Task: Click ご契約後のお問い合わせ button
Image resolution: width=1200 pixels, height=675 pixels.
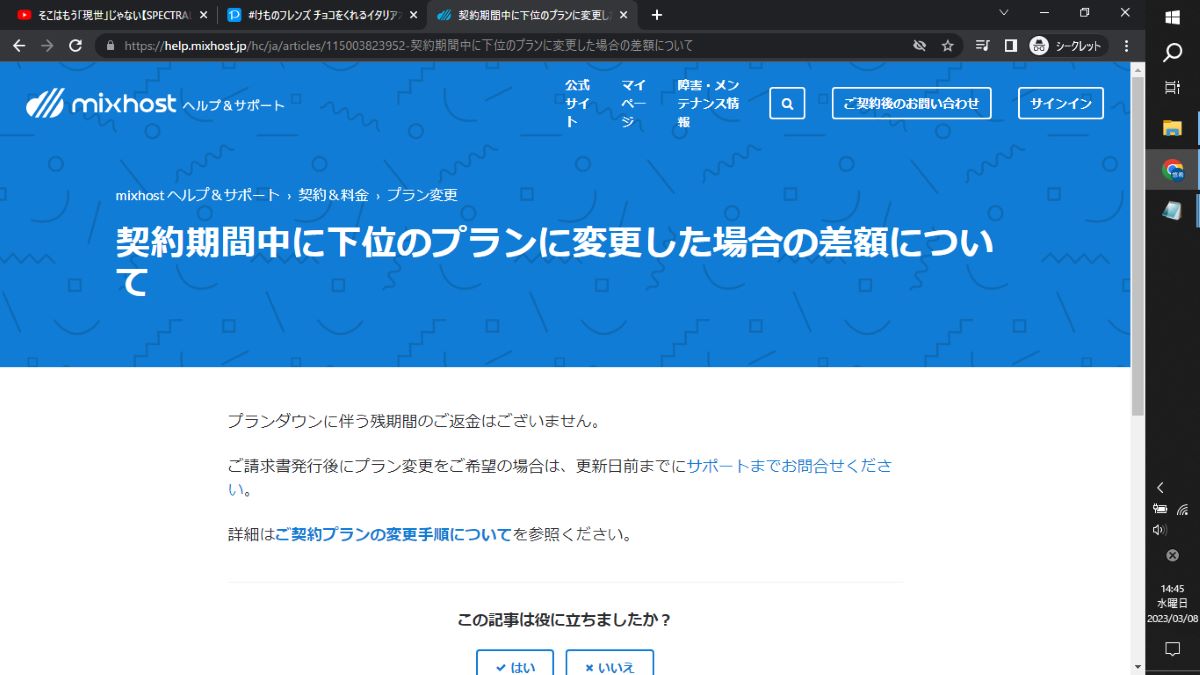Action: pos(911,103)
